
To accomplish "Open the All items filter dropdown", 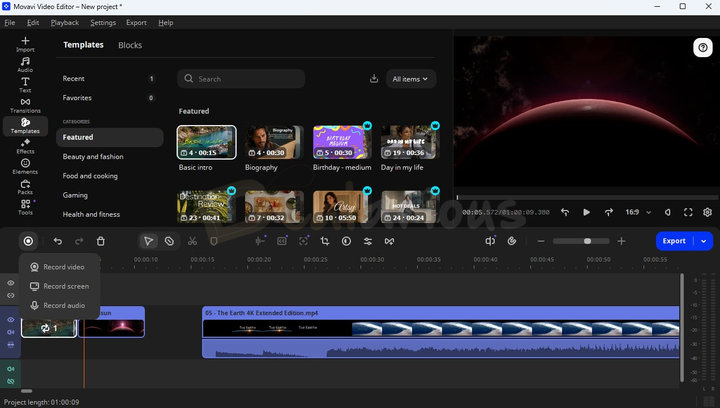I will 411,79.
